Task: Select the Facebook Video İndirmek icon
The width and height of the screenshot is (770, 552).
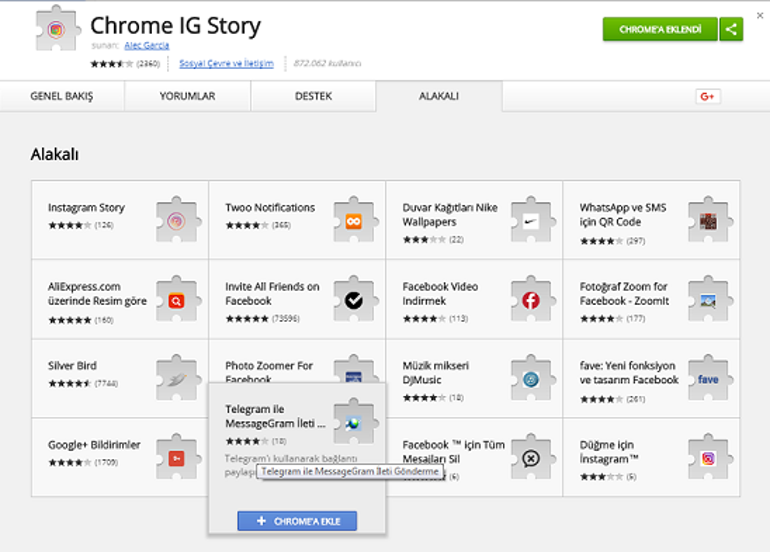Action: click(x=531, y=300)
